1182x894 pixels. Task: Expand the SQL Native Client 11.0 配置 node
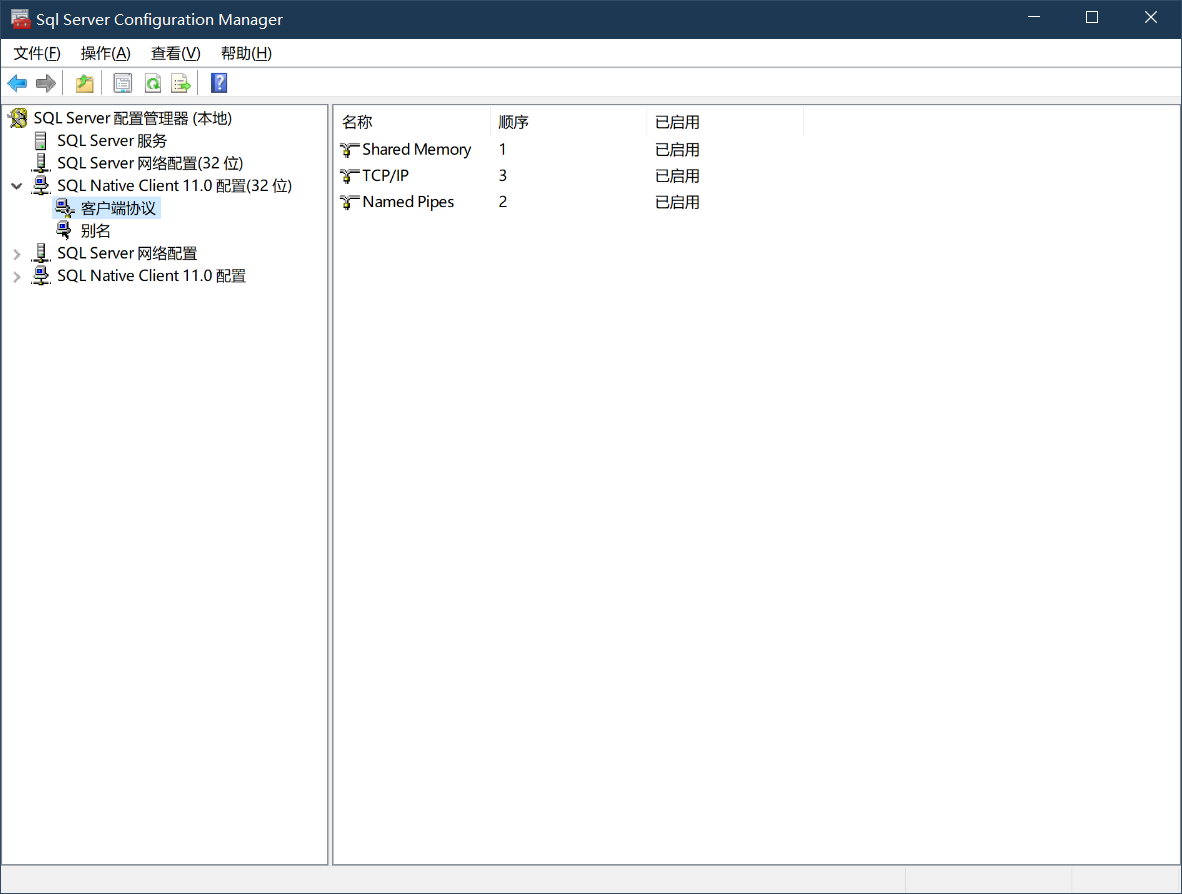(17, 277)
